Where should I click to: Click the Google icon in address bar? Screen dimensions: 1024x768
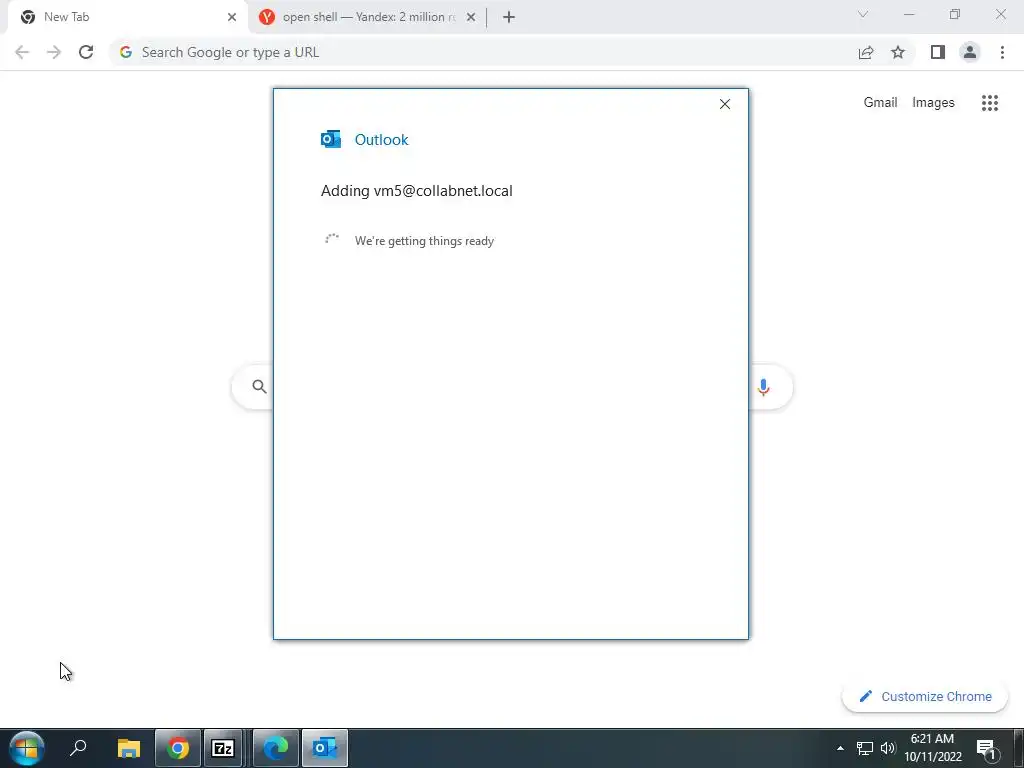(x=126, y=52)
